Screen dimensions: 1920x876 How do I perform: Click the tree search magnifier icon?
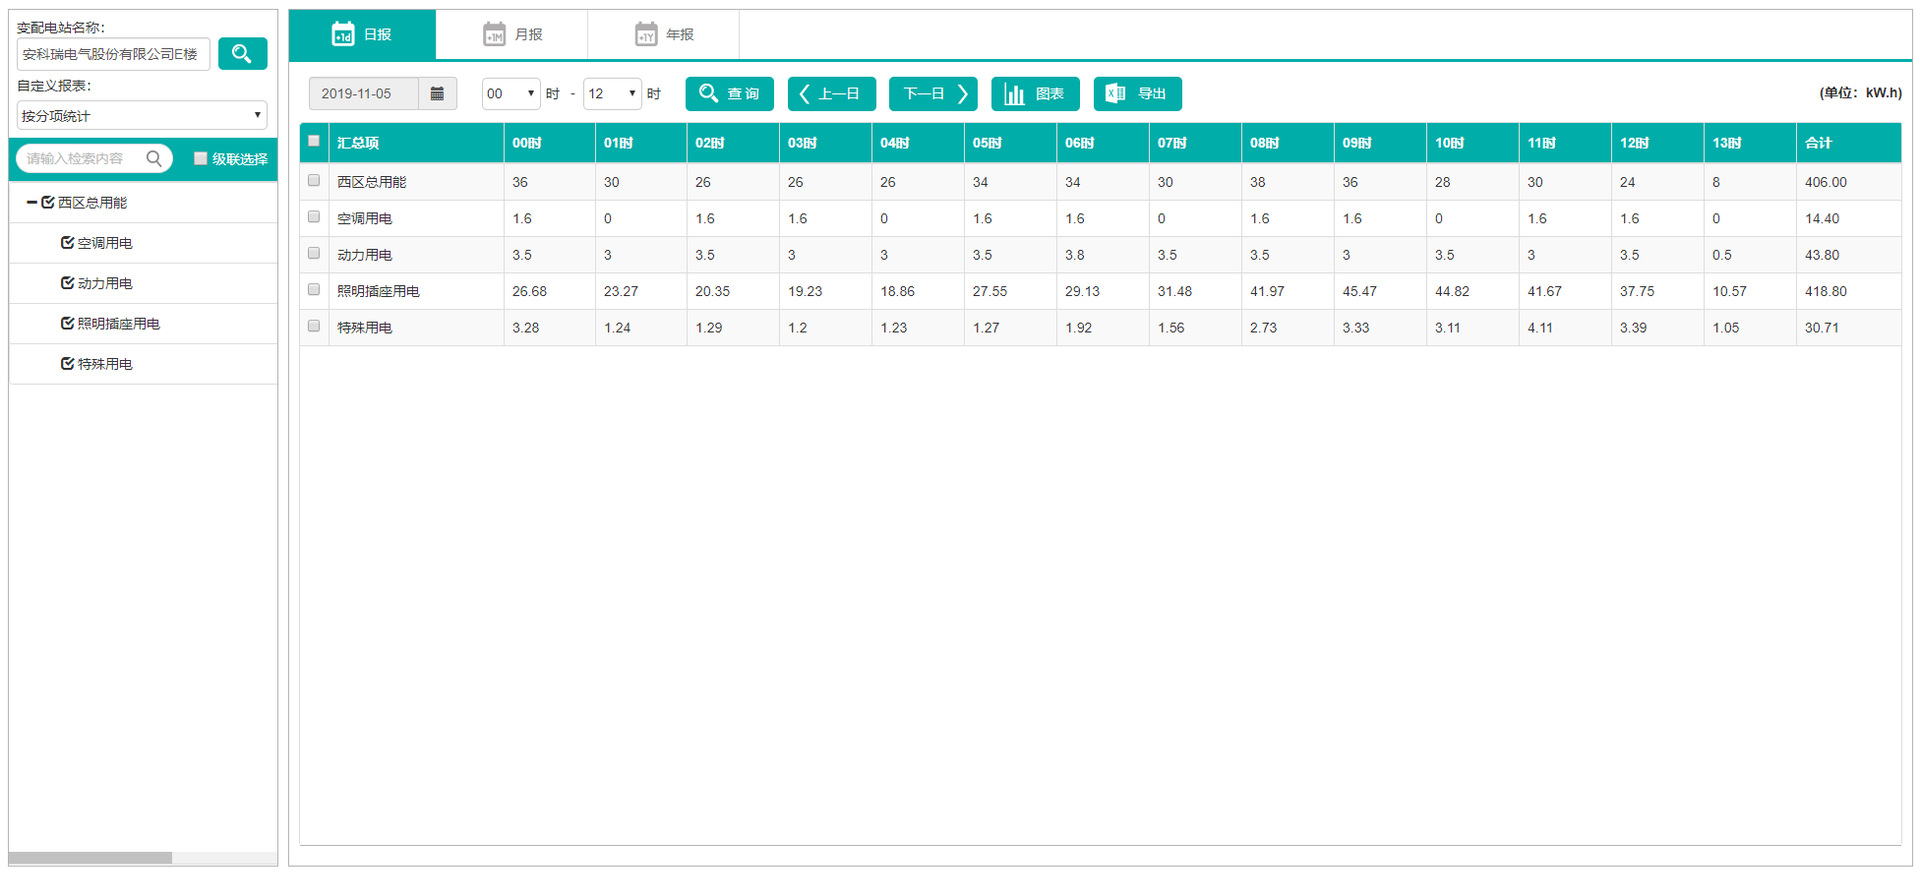pyautogui.click(x=154, y=158)
